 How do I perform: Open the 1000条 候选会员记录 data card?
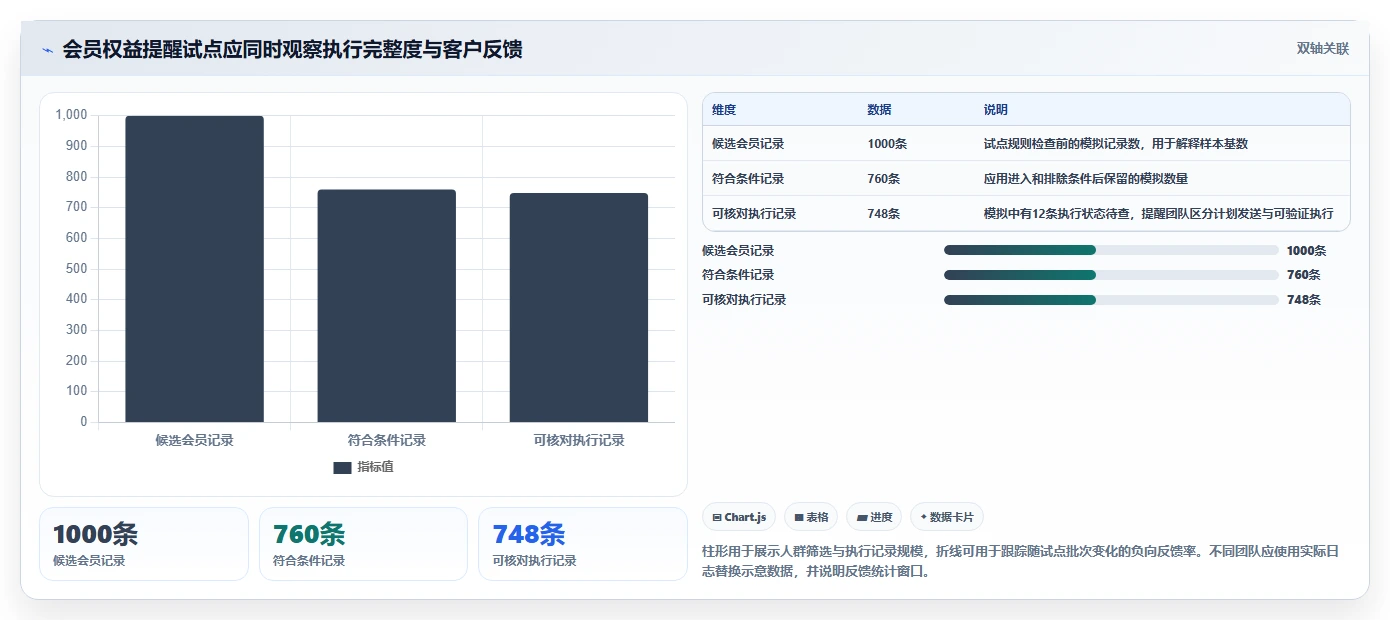click(144, 544)
